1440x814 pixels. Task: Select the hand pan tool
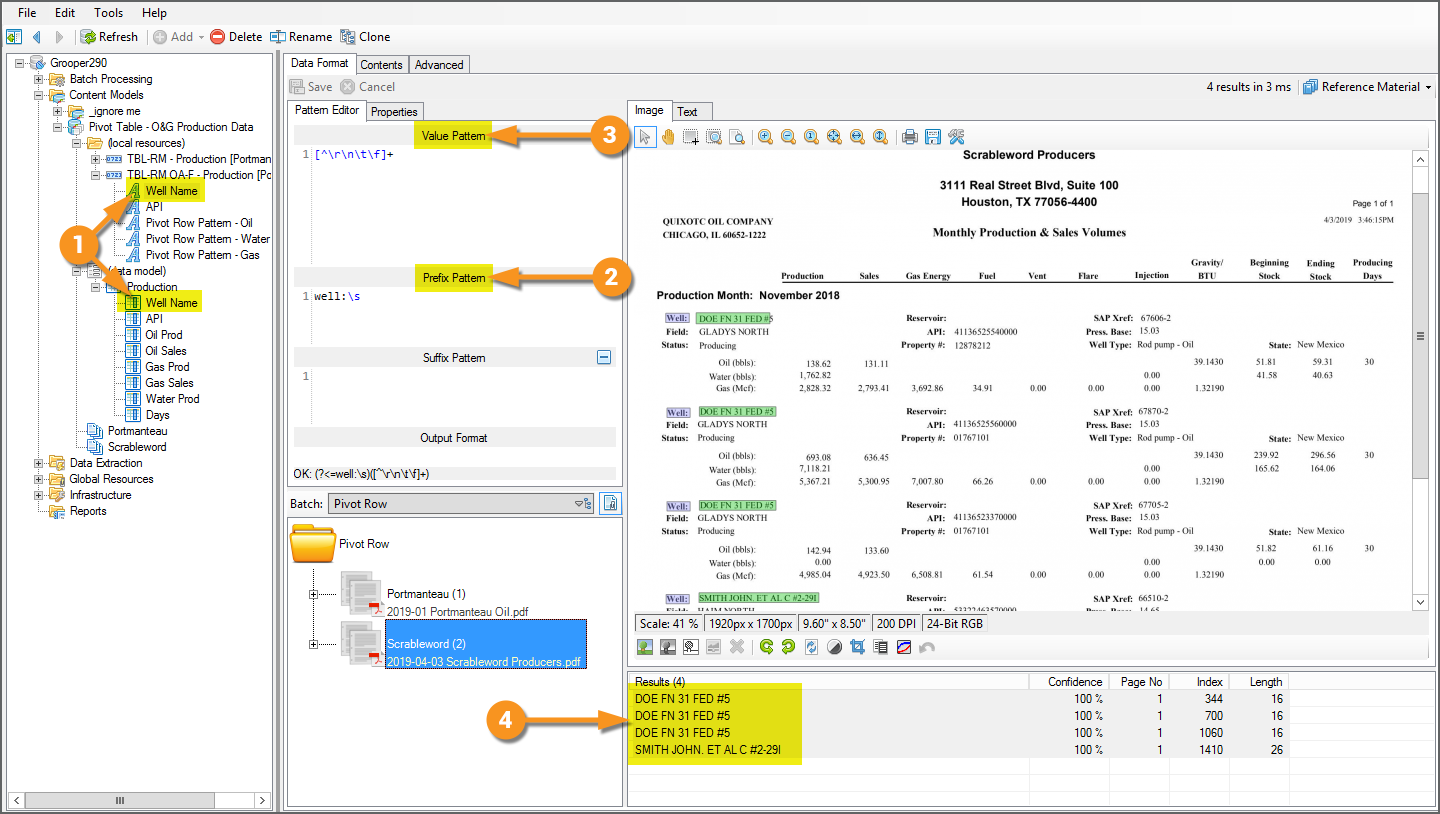pos(669,137)
